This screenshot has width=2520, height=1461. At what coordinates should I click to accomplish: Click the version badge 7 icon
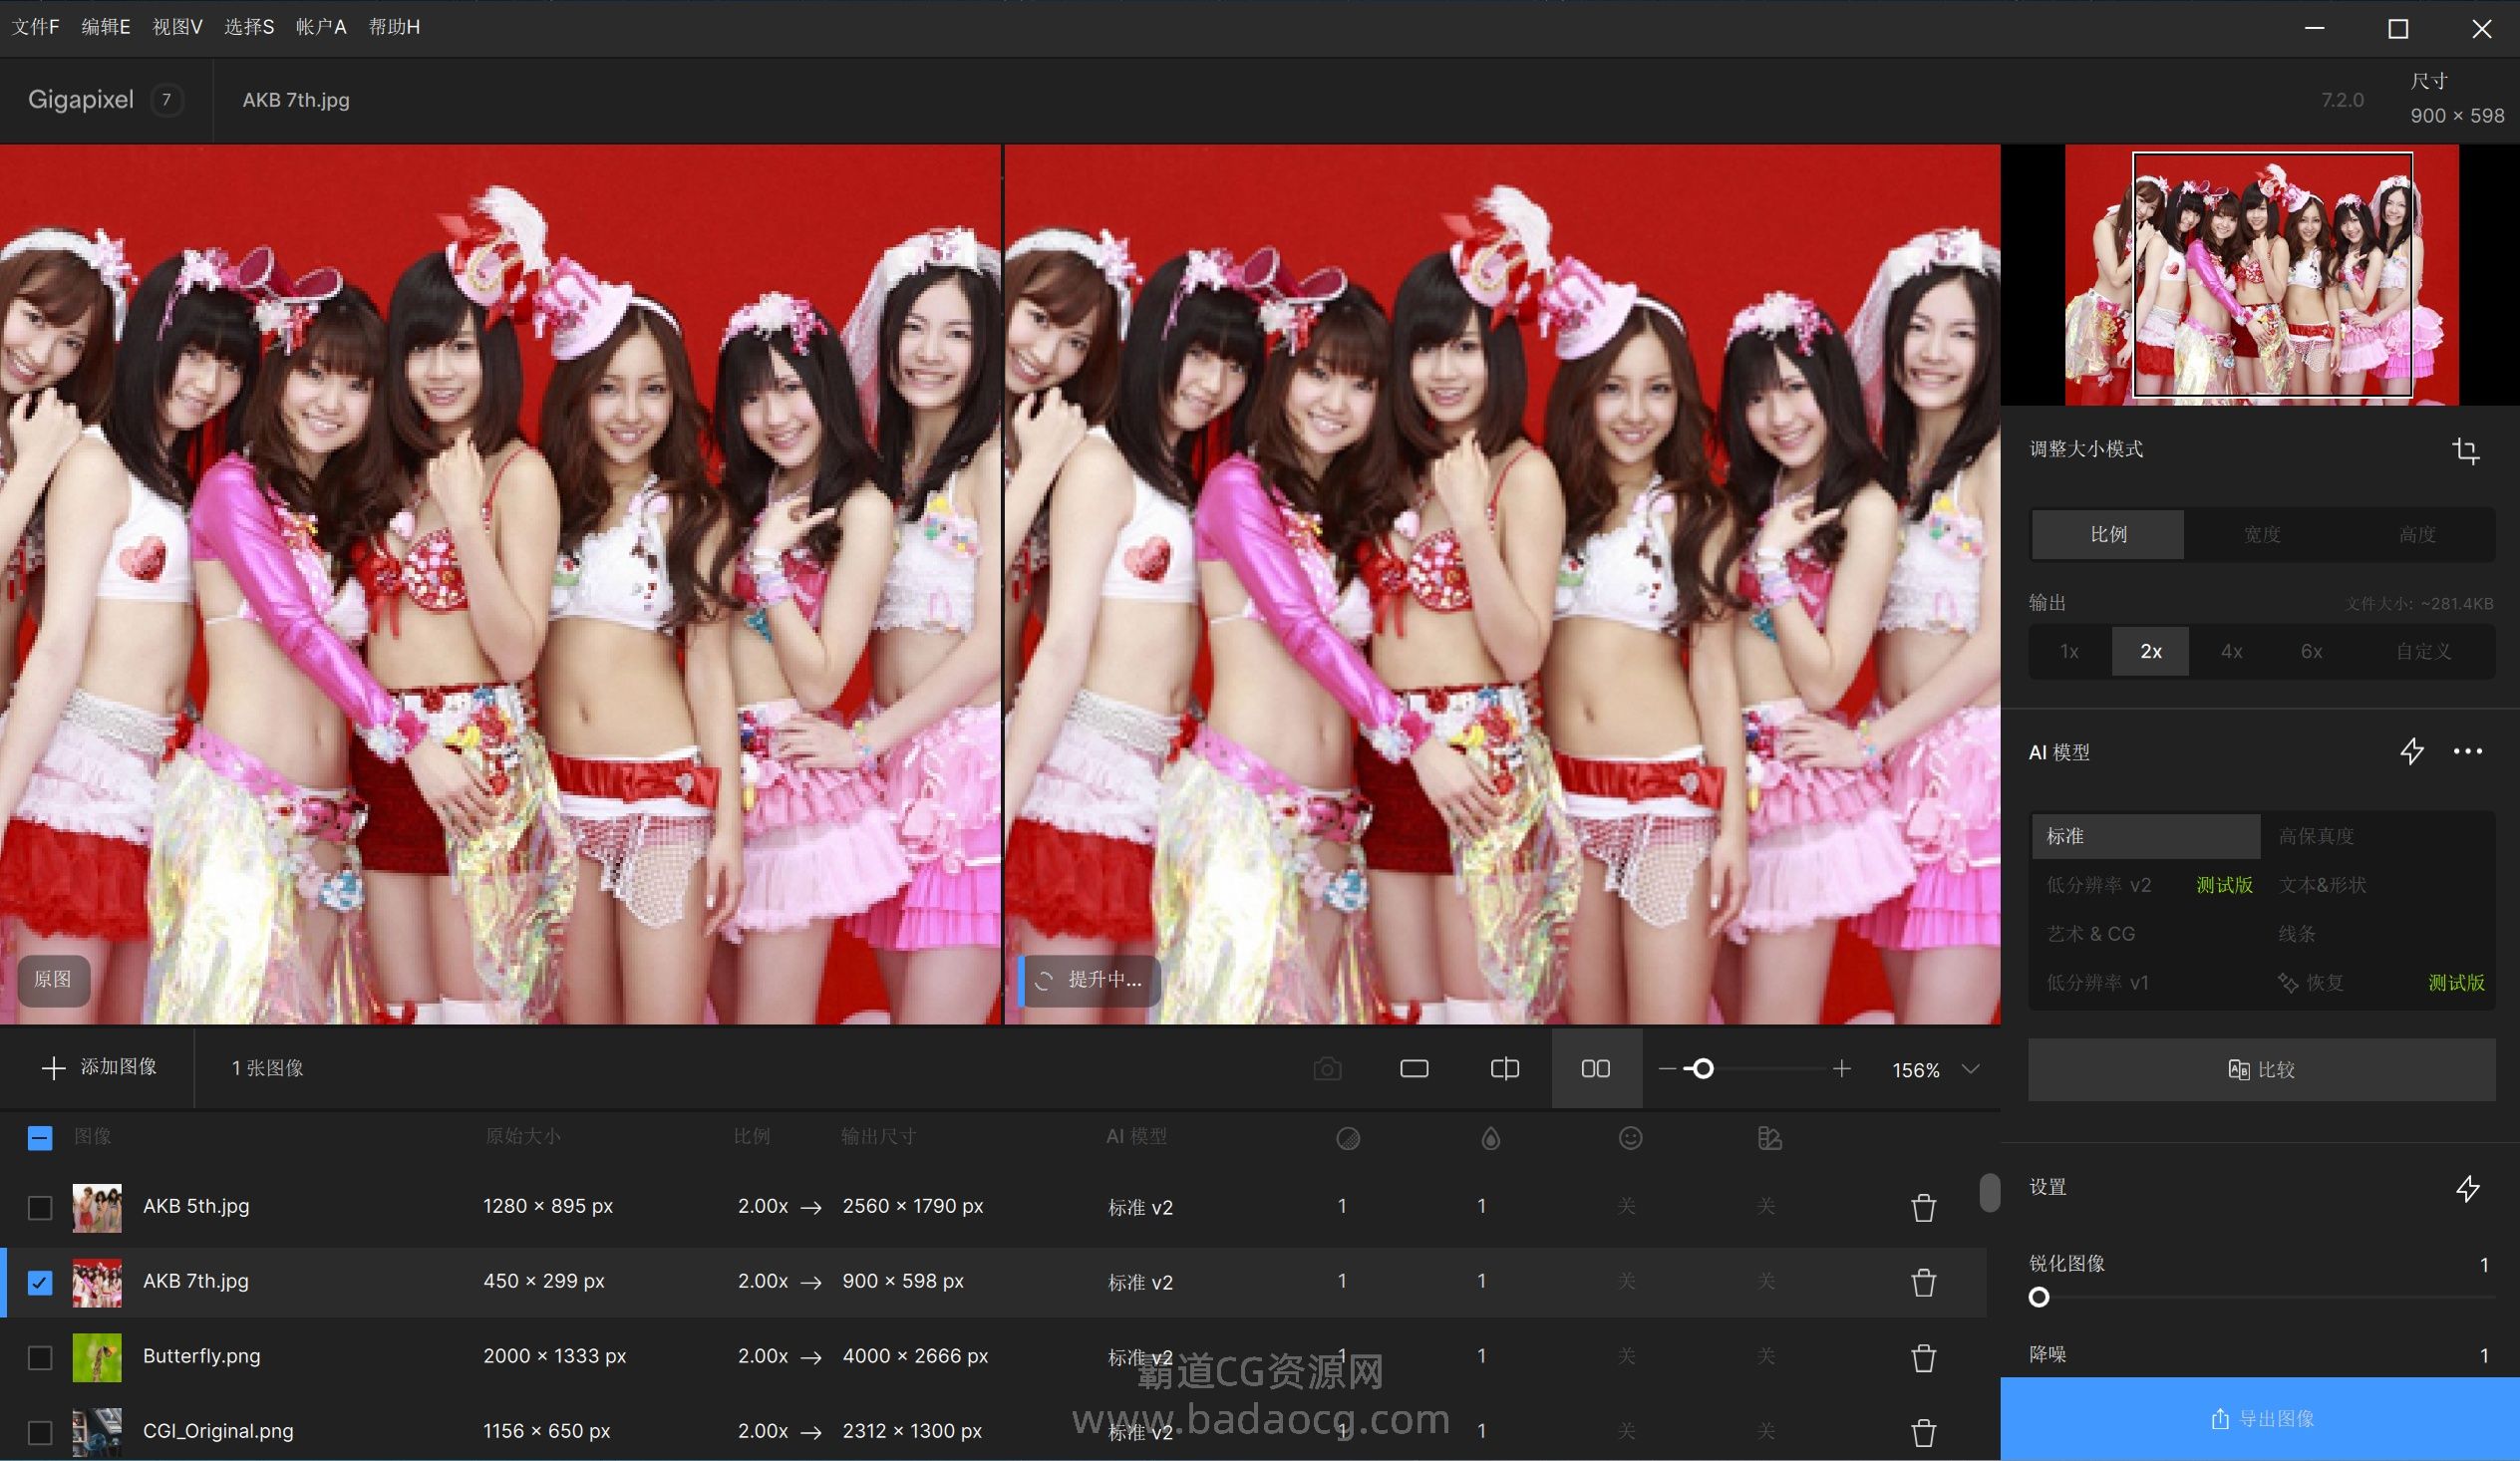click(x=166, y=100)
